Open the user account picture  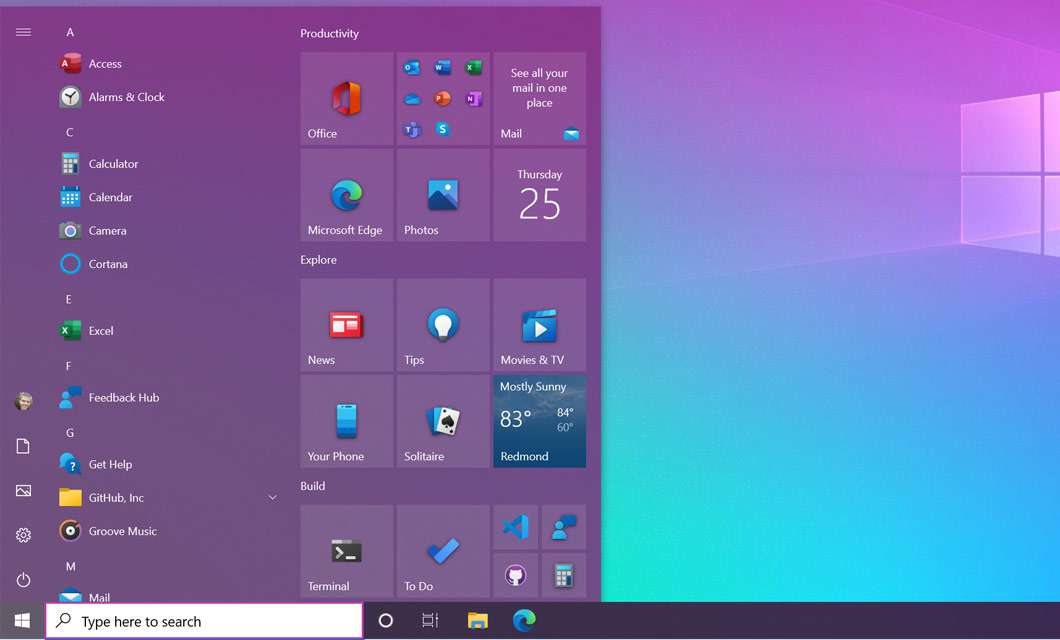[x=23, y=401]
